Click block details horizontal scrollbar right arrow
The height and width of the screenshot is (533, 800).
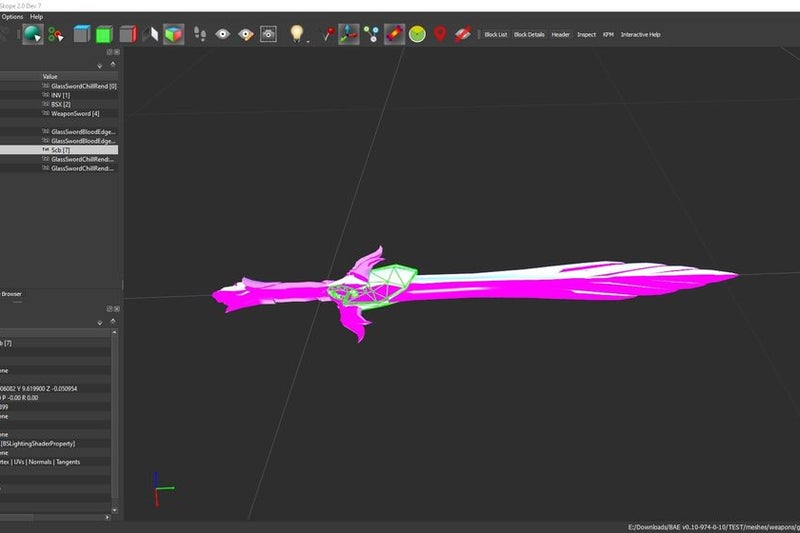(x=107, y=517)
